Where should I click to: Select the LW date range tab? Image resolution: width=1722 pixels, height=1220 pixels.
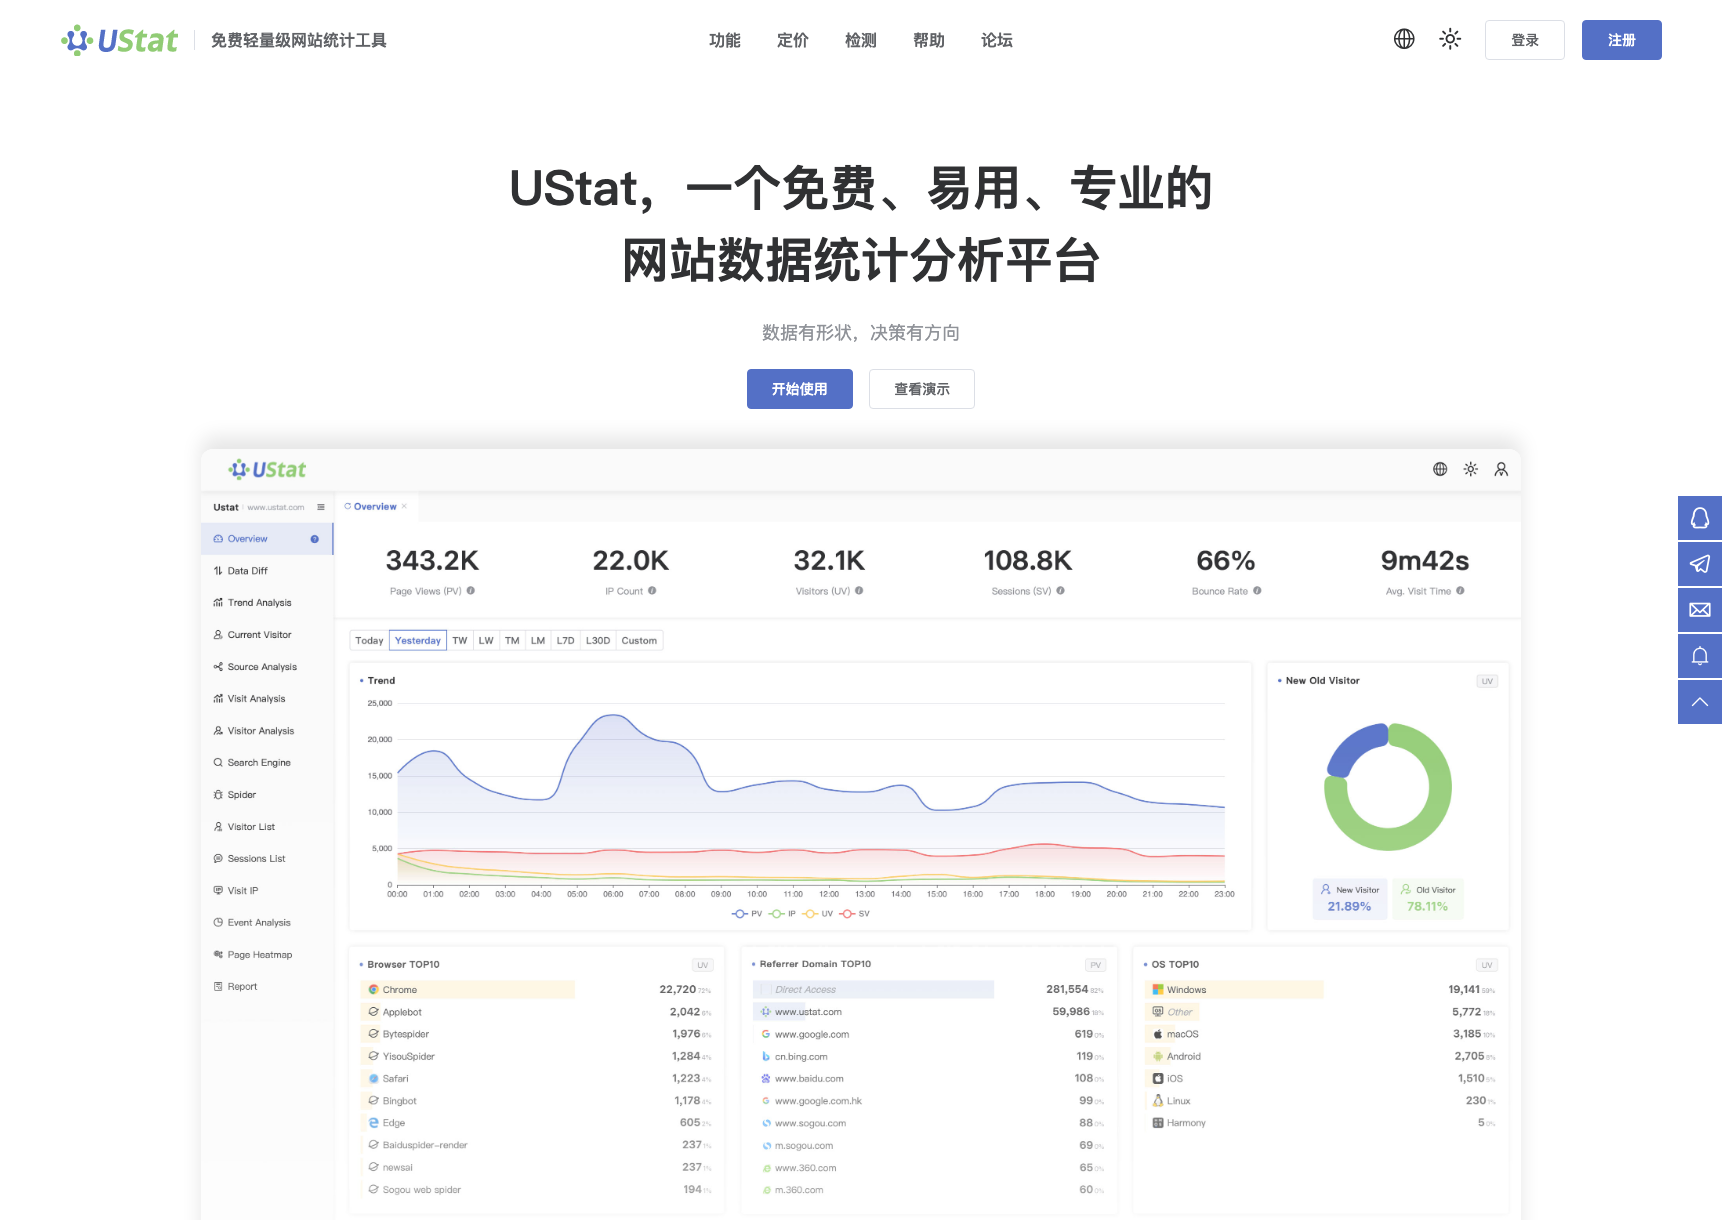click(x=486, y=641)
